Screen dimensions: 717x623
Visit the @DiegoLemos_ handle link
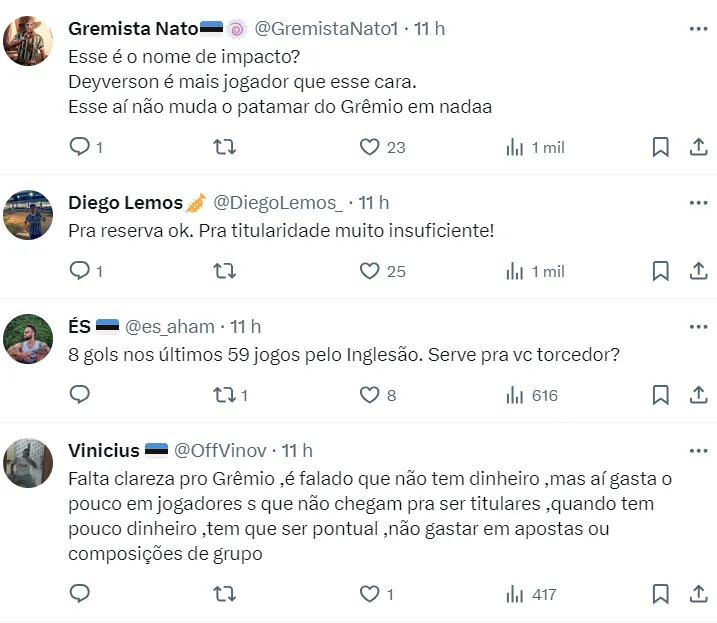(278, 203)
